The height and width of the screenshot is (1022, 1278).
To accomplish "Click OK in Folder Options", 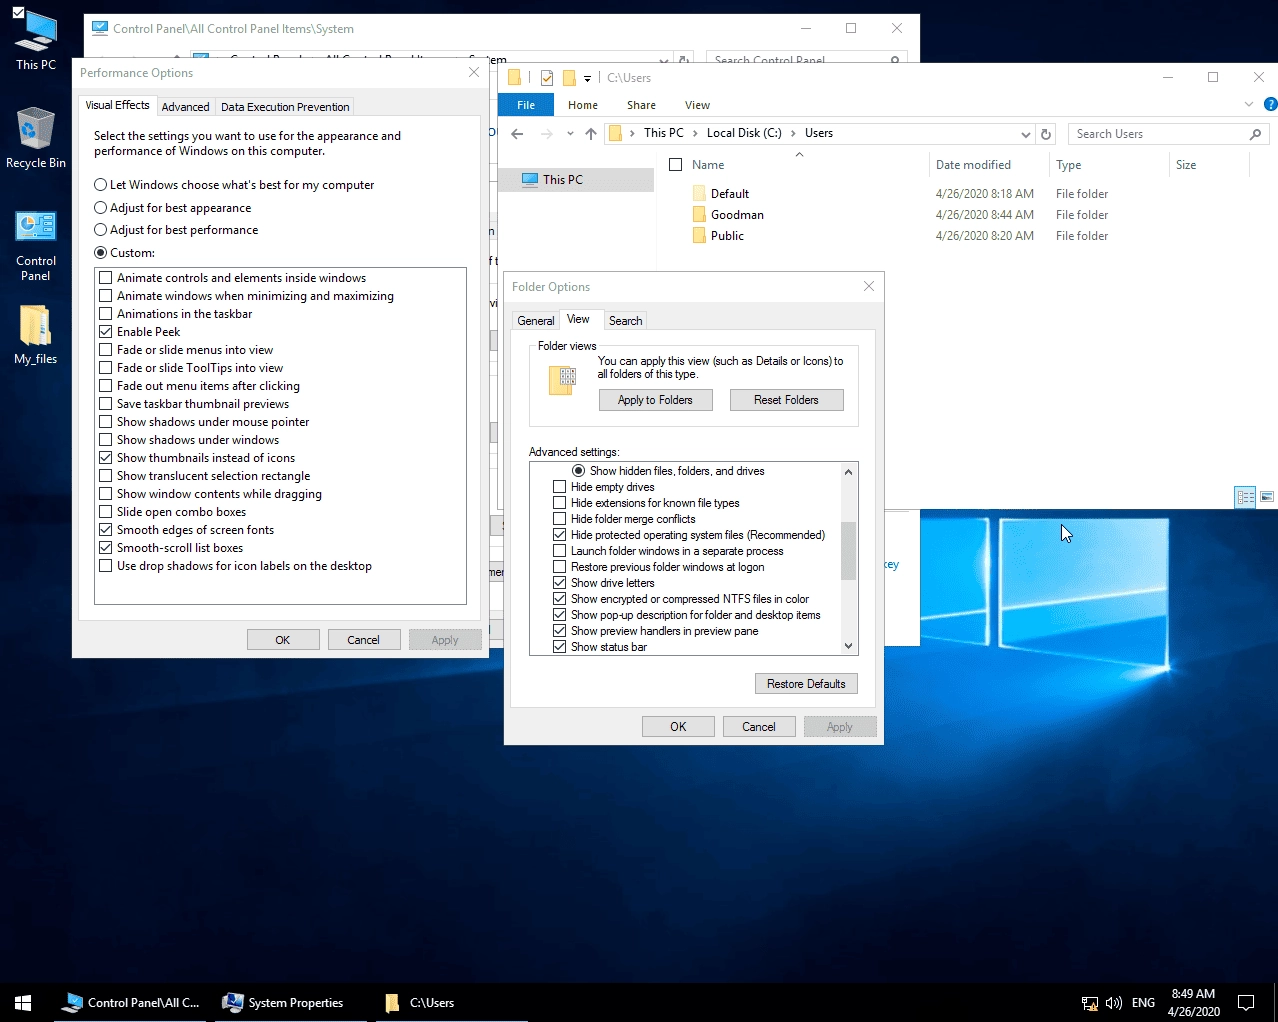I will point(678,727).
